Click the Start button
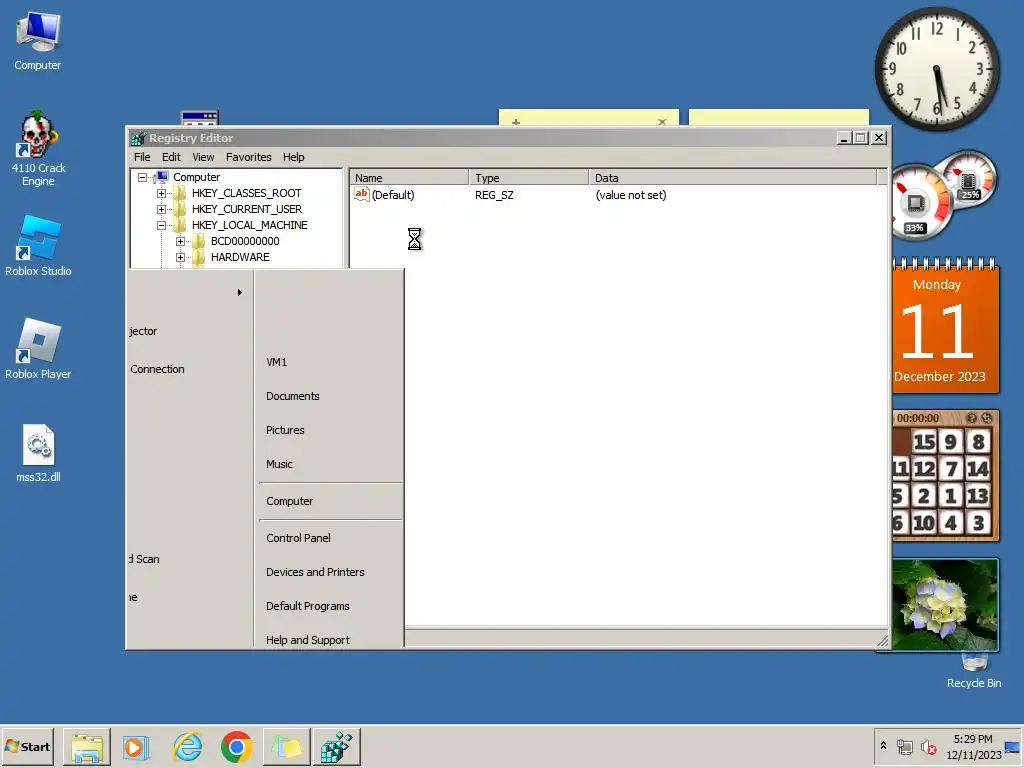 [27, 746]
